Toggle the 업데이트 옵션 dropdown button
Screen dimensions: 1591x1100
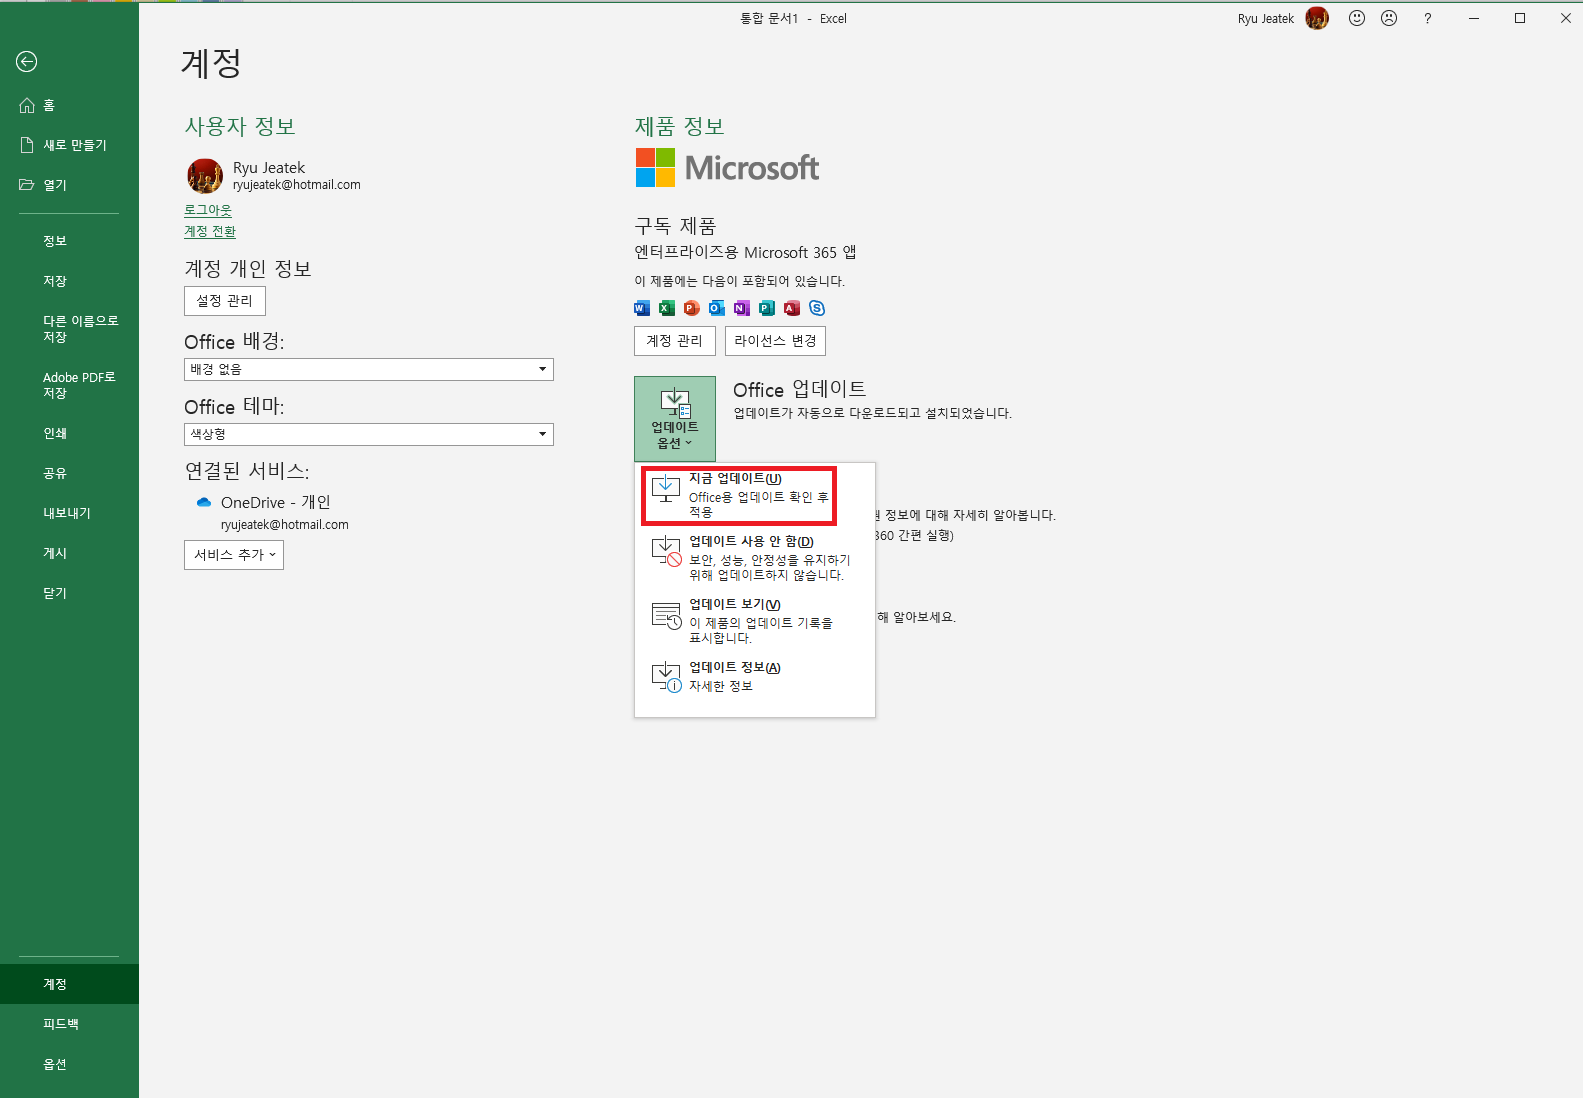(675, 419)
